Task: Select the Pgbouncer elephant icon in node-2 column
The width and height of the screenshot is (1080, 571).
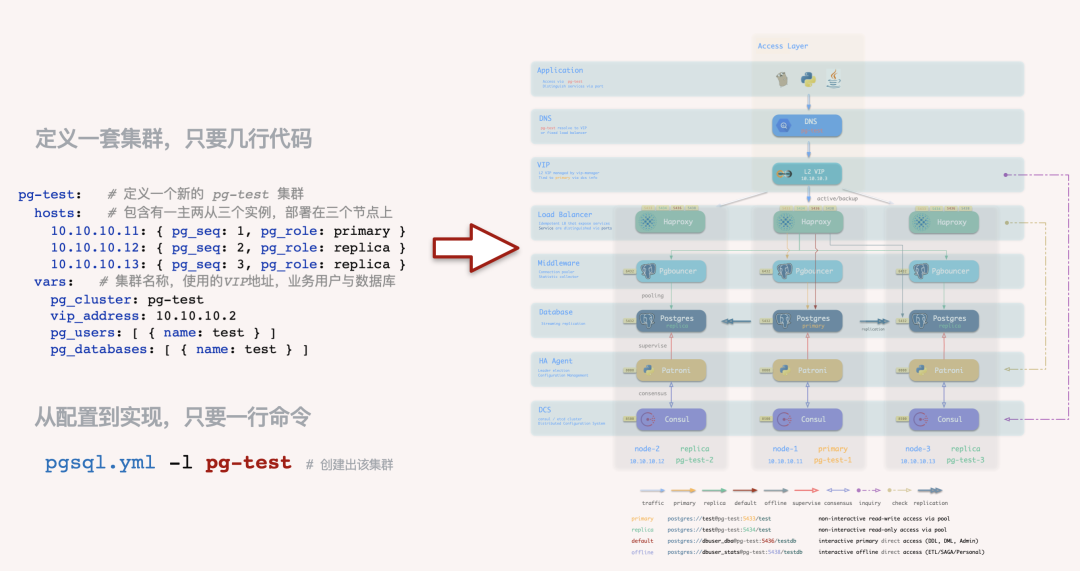Action: click(647, 271)
